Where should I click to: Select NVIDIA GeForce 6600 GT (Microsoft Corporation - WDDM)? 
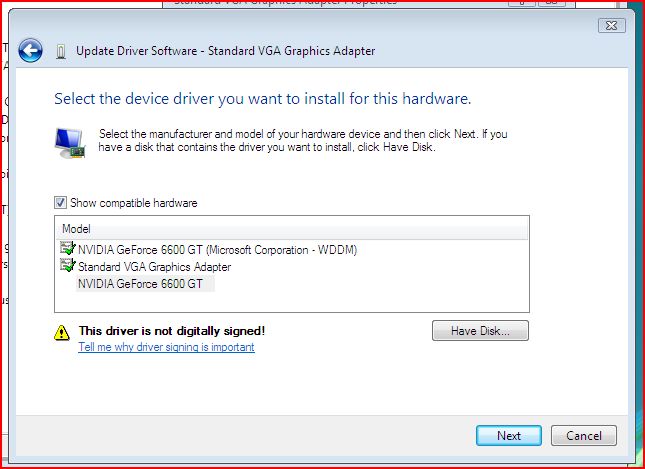[217, 250]
